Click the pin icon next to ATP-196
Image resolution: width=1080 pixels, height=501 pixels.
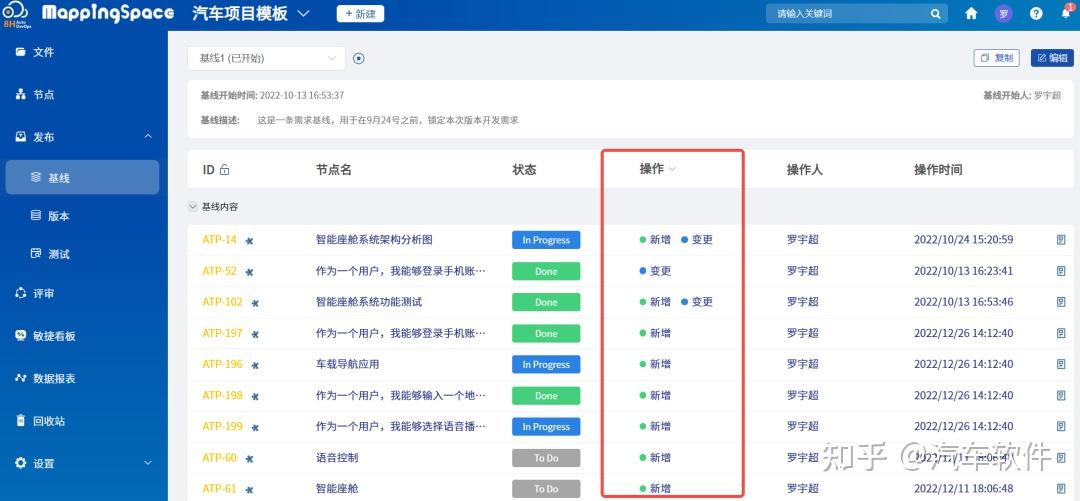tap(255, 365)
